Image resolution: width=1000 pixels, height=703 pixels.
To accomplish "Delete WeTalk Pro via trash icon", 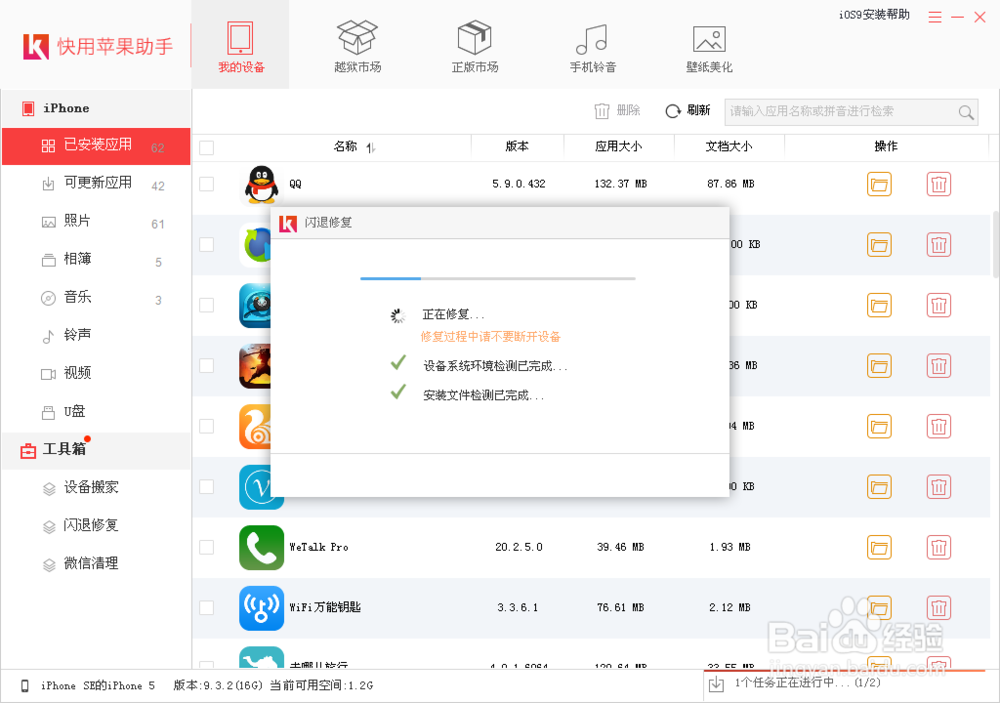I will click(x=938, y=547).
